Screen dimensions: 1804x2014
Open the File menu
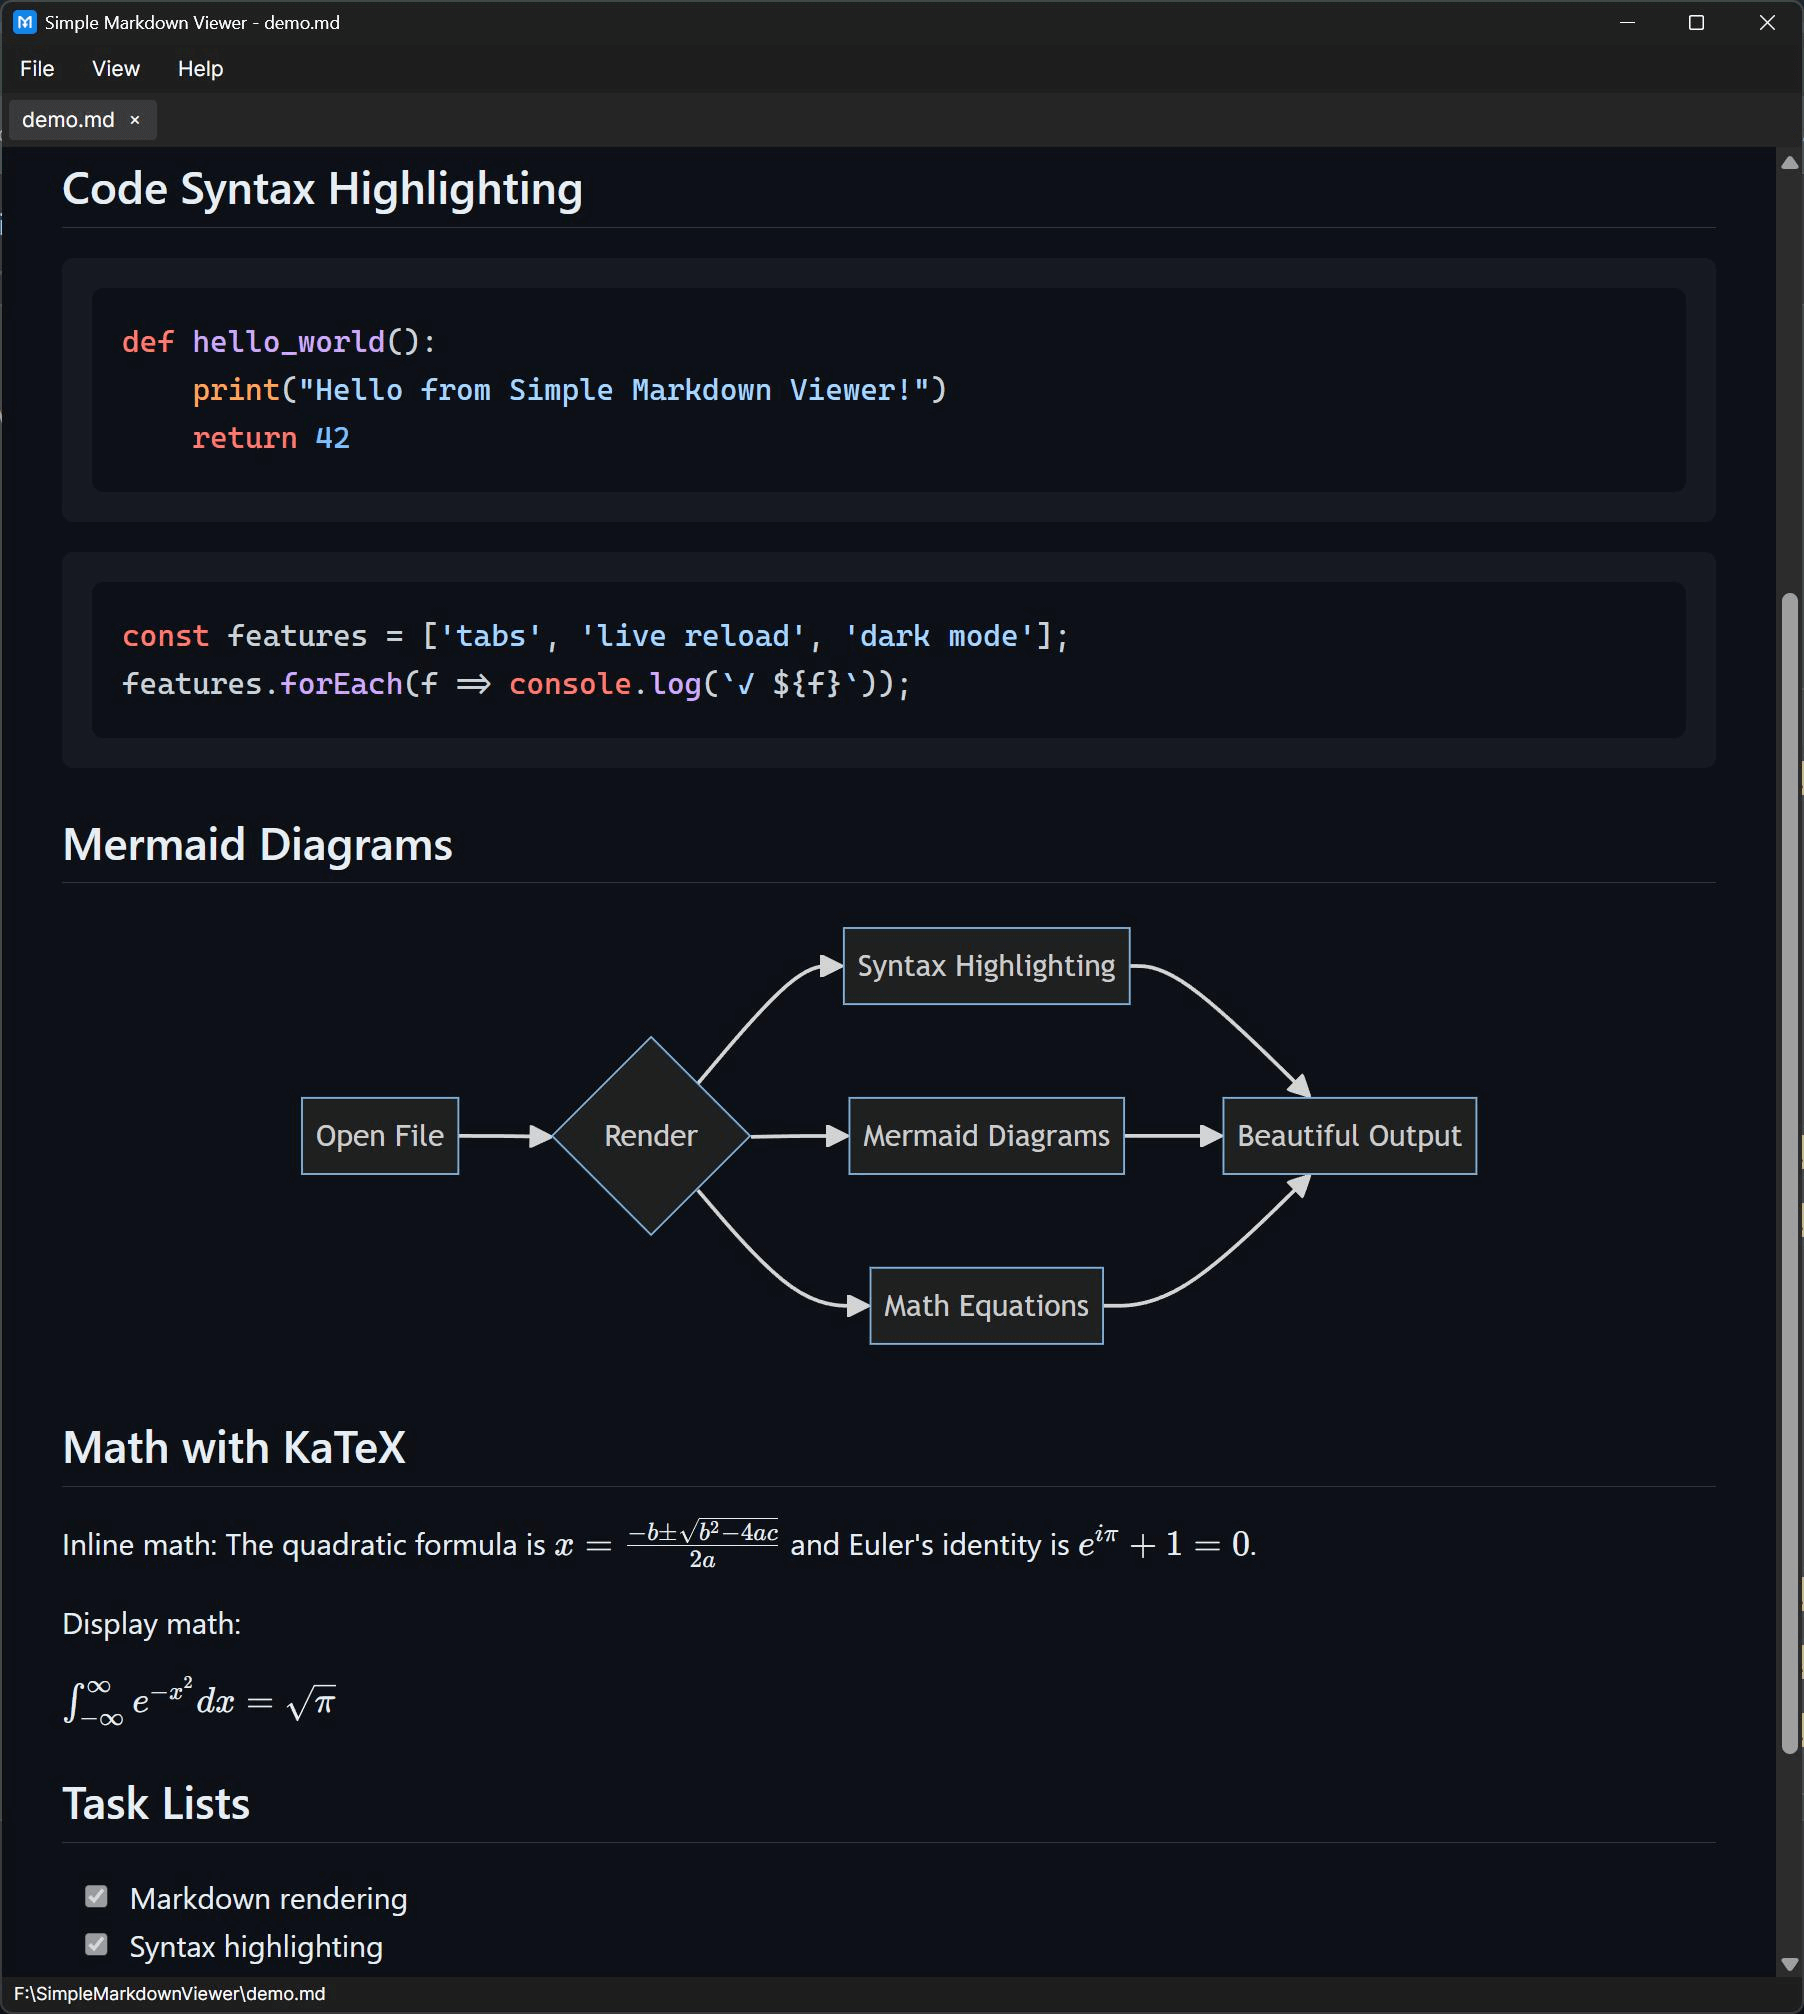pos(37,69)
